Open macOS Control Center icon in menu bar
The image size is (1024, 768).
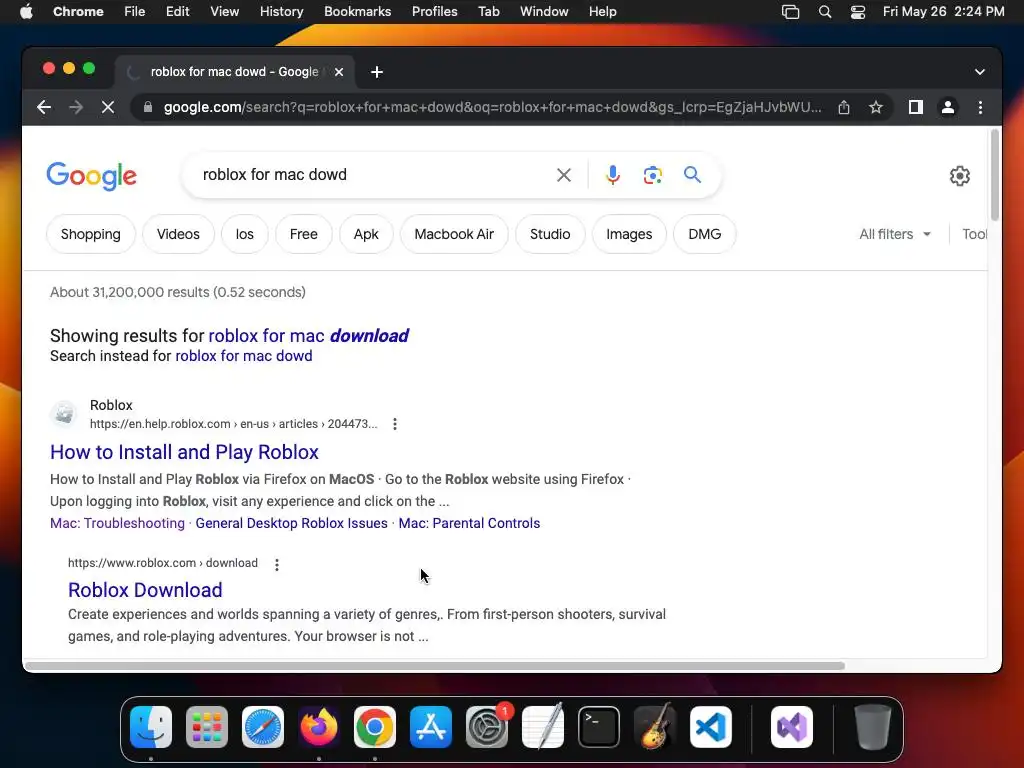(857, 11)
